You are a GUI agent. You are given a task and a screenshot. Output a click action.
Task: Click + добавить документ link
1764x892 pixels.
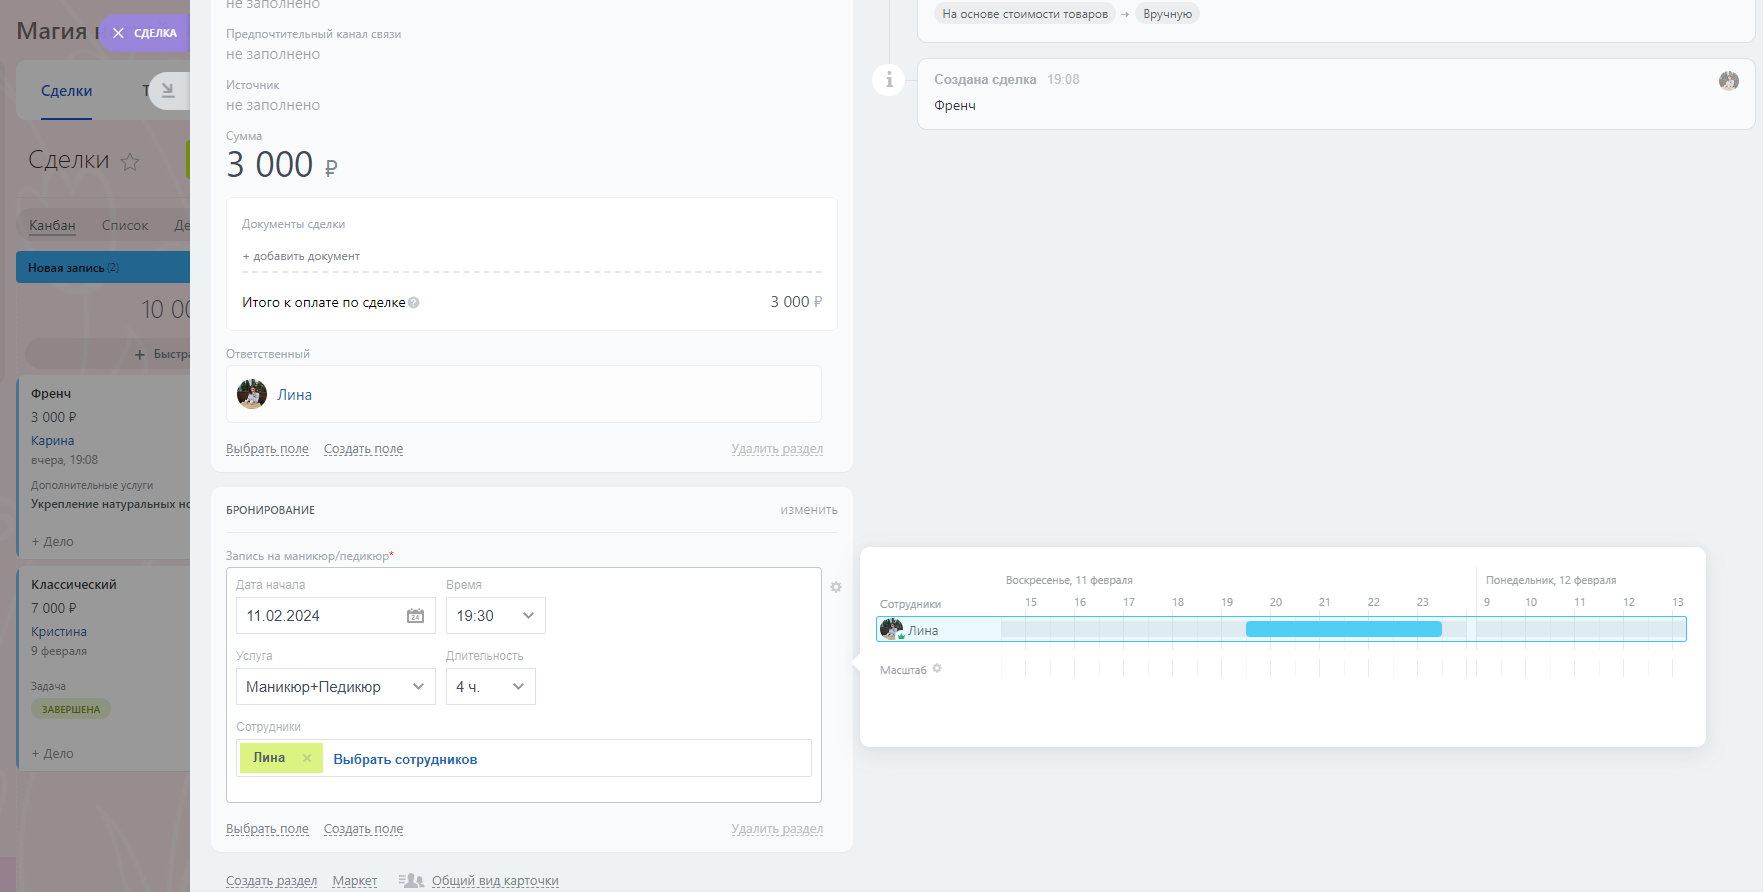click(x=301, y=256)
